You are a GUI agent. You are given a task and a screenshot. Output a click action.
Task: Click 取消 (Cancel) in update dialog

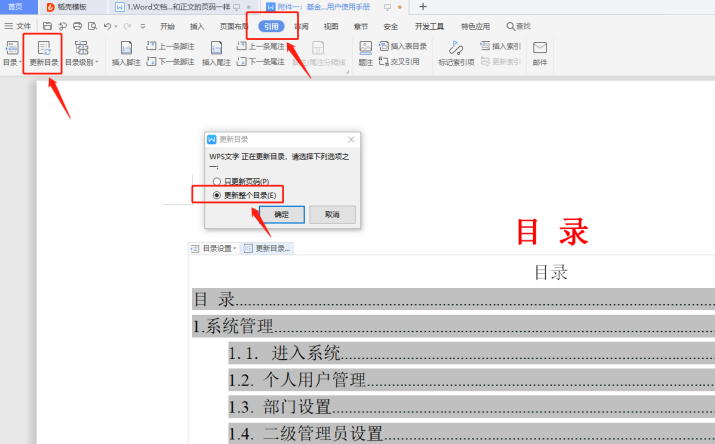[332, 215]
